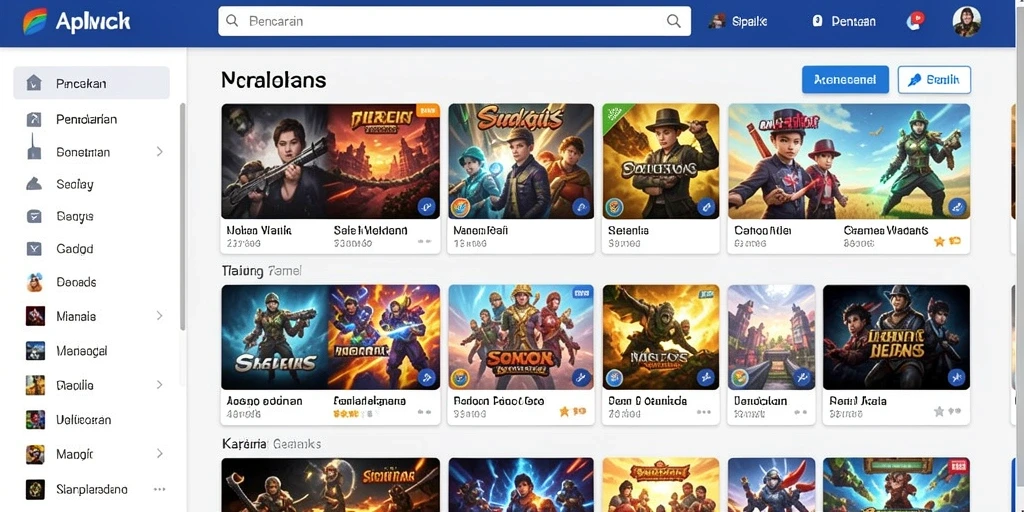Click gray star under Remd Asala
Screen dimensions: 1024x512
tap(939, 412)
